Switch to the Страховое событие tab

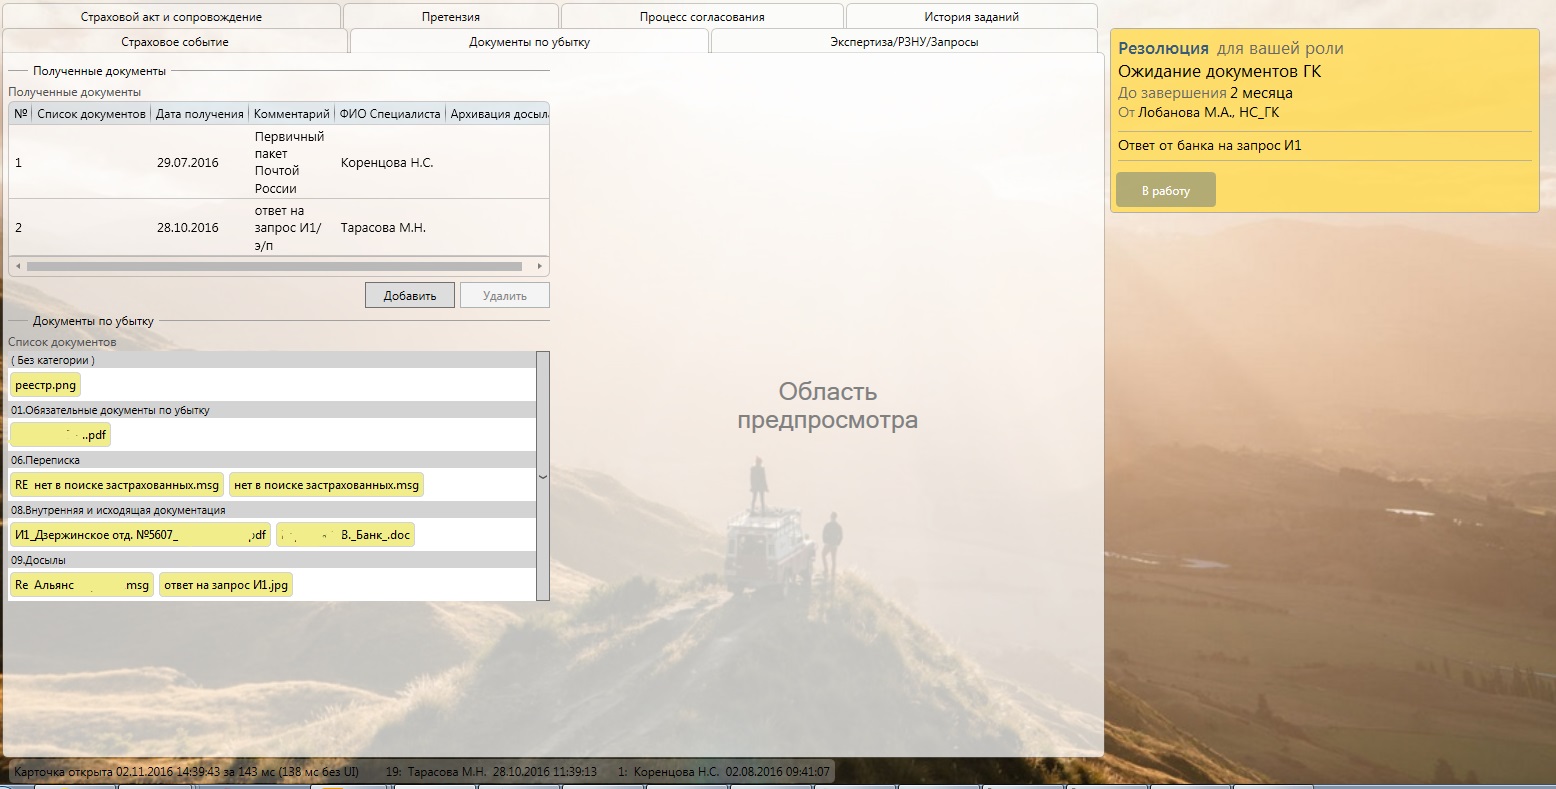175,42
